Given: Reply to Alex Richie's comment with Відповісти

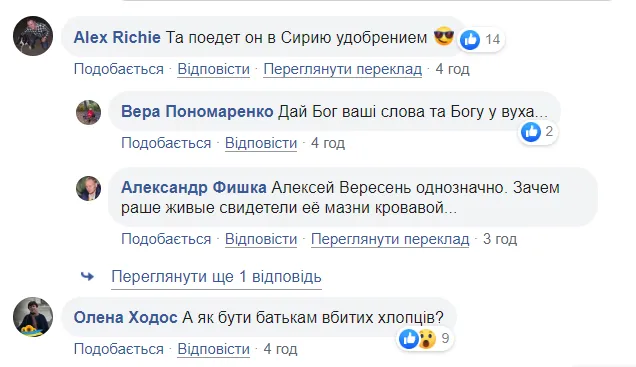Looking at the screenshot, I should pos(214,69).
